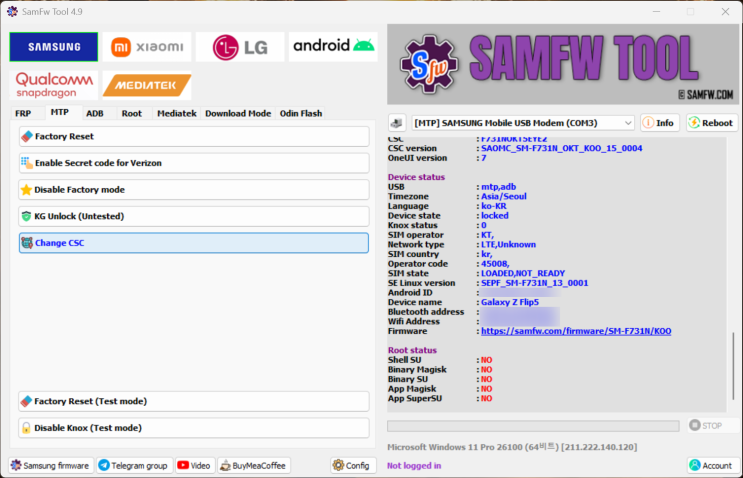Open the Download Mode tab
Viewport: 743px width, 478px height.
238,114
